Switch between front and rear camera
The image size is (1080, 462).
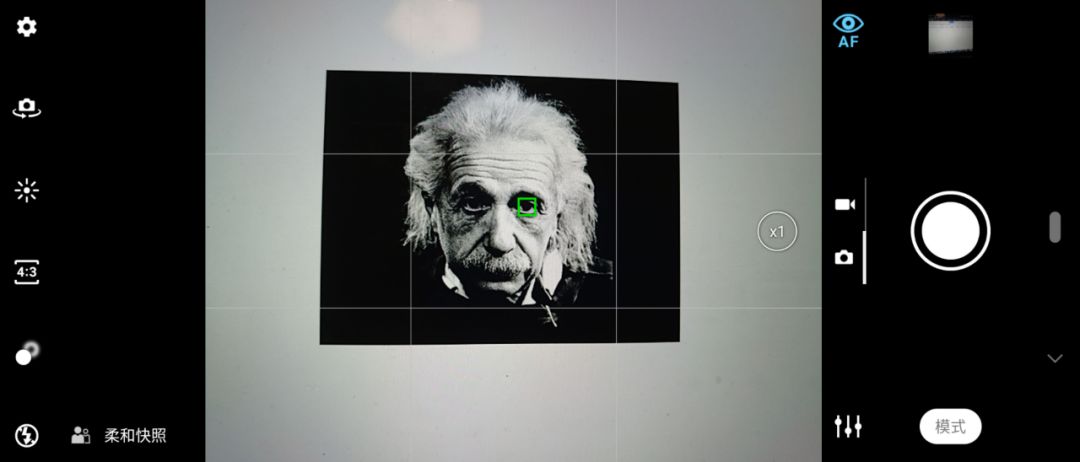tap(27, 108)
